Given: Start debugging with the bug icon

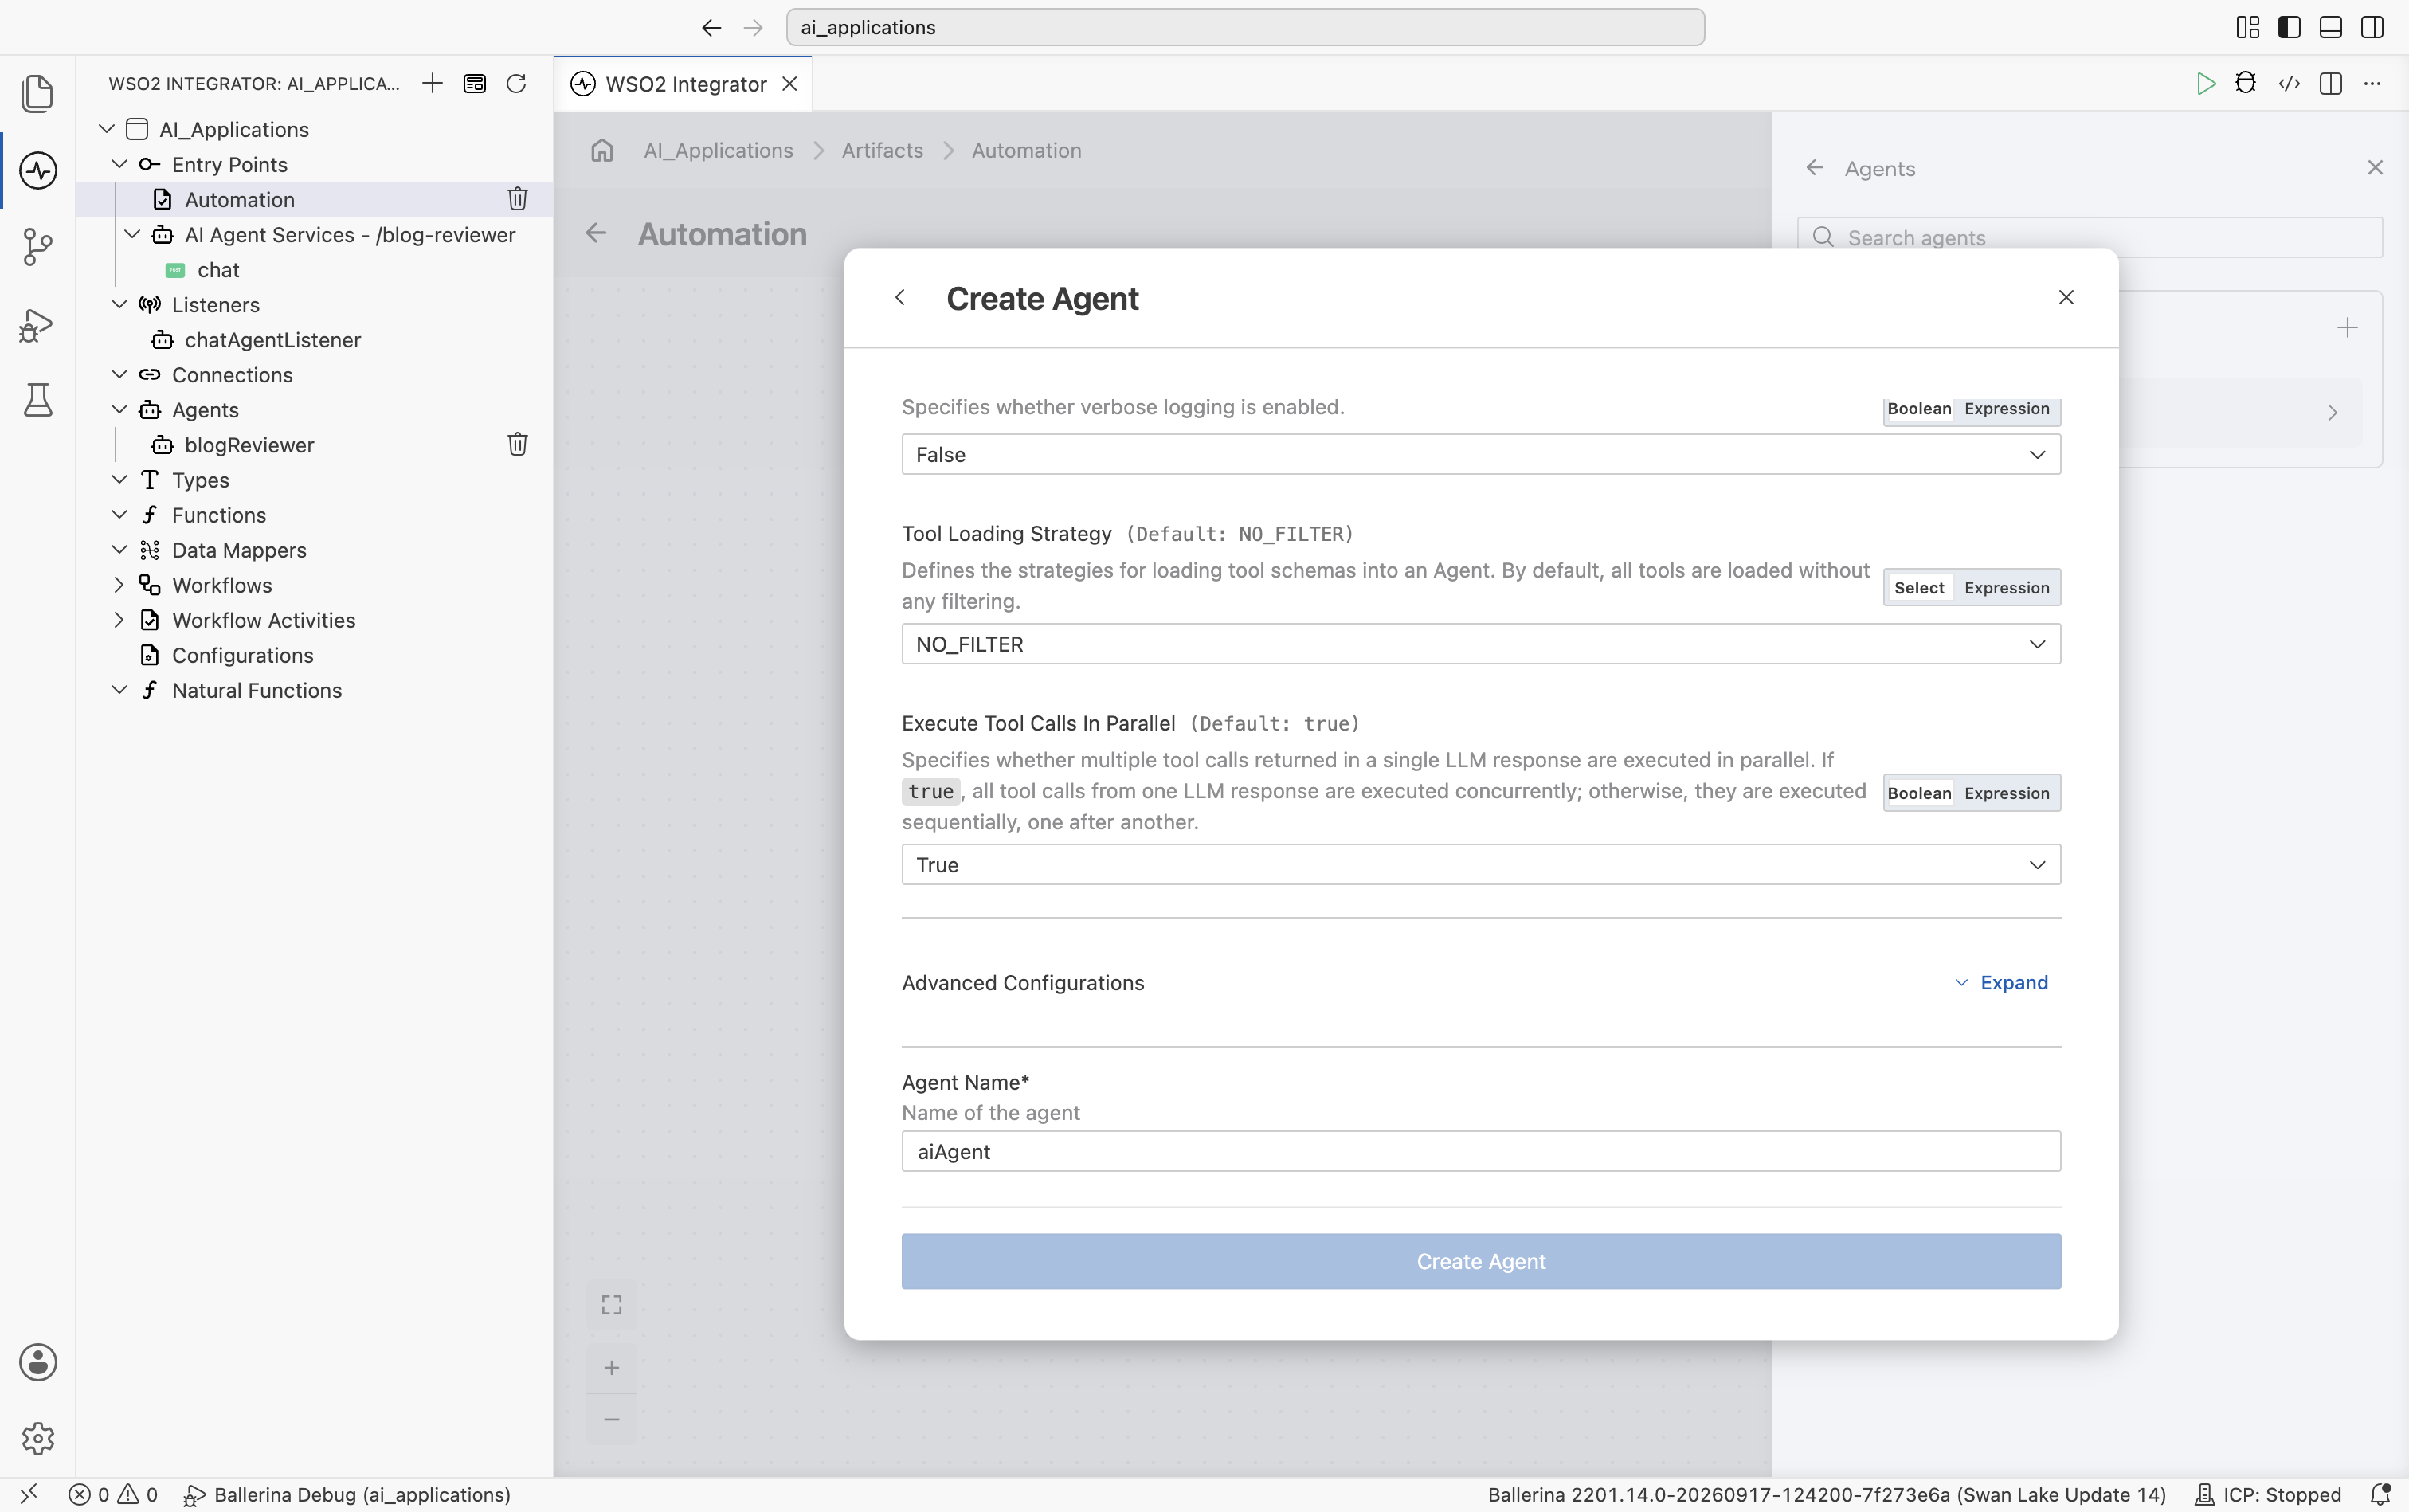Looking at the screenshot, I should click(2246, 83).
